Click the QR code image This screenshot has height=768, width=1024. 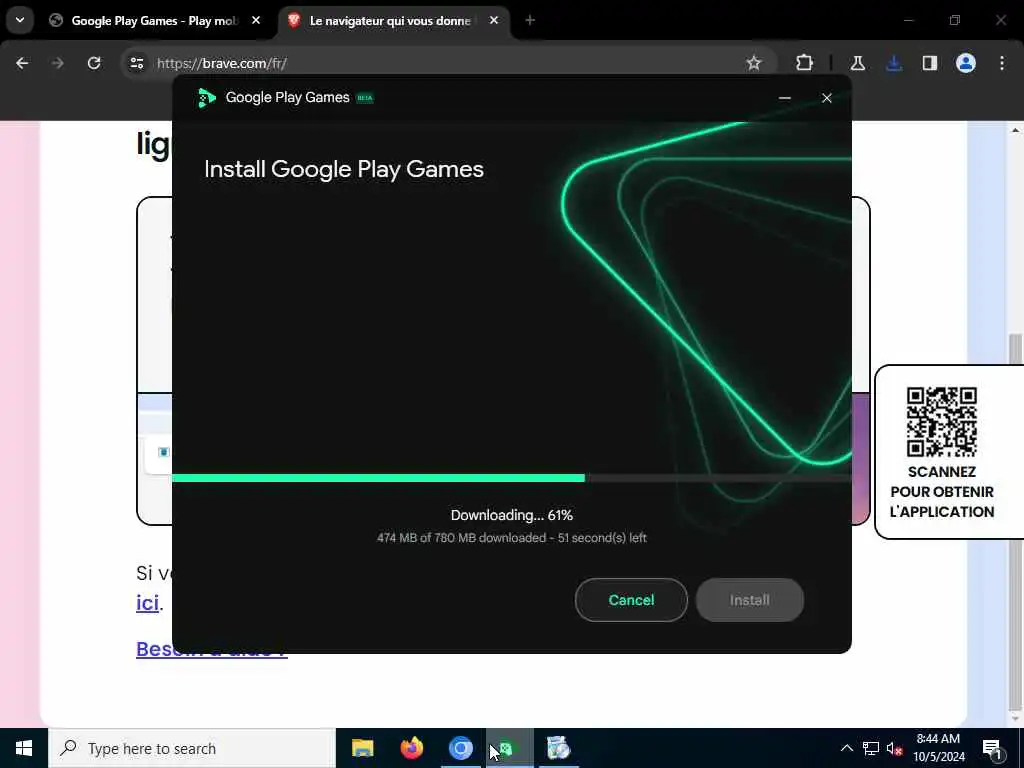942,422
